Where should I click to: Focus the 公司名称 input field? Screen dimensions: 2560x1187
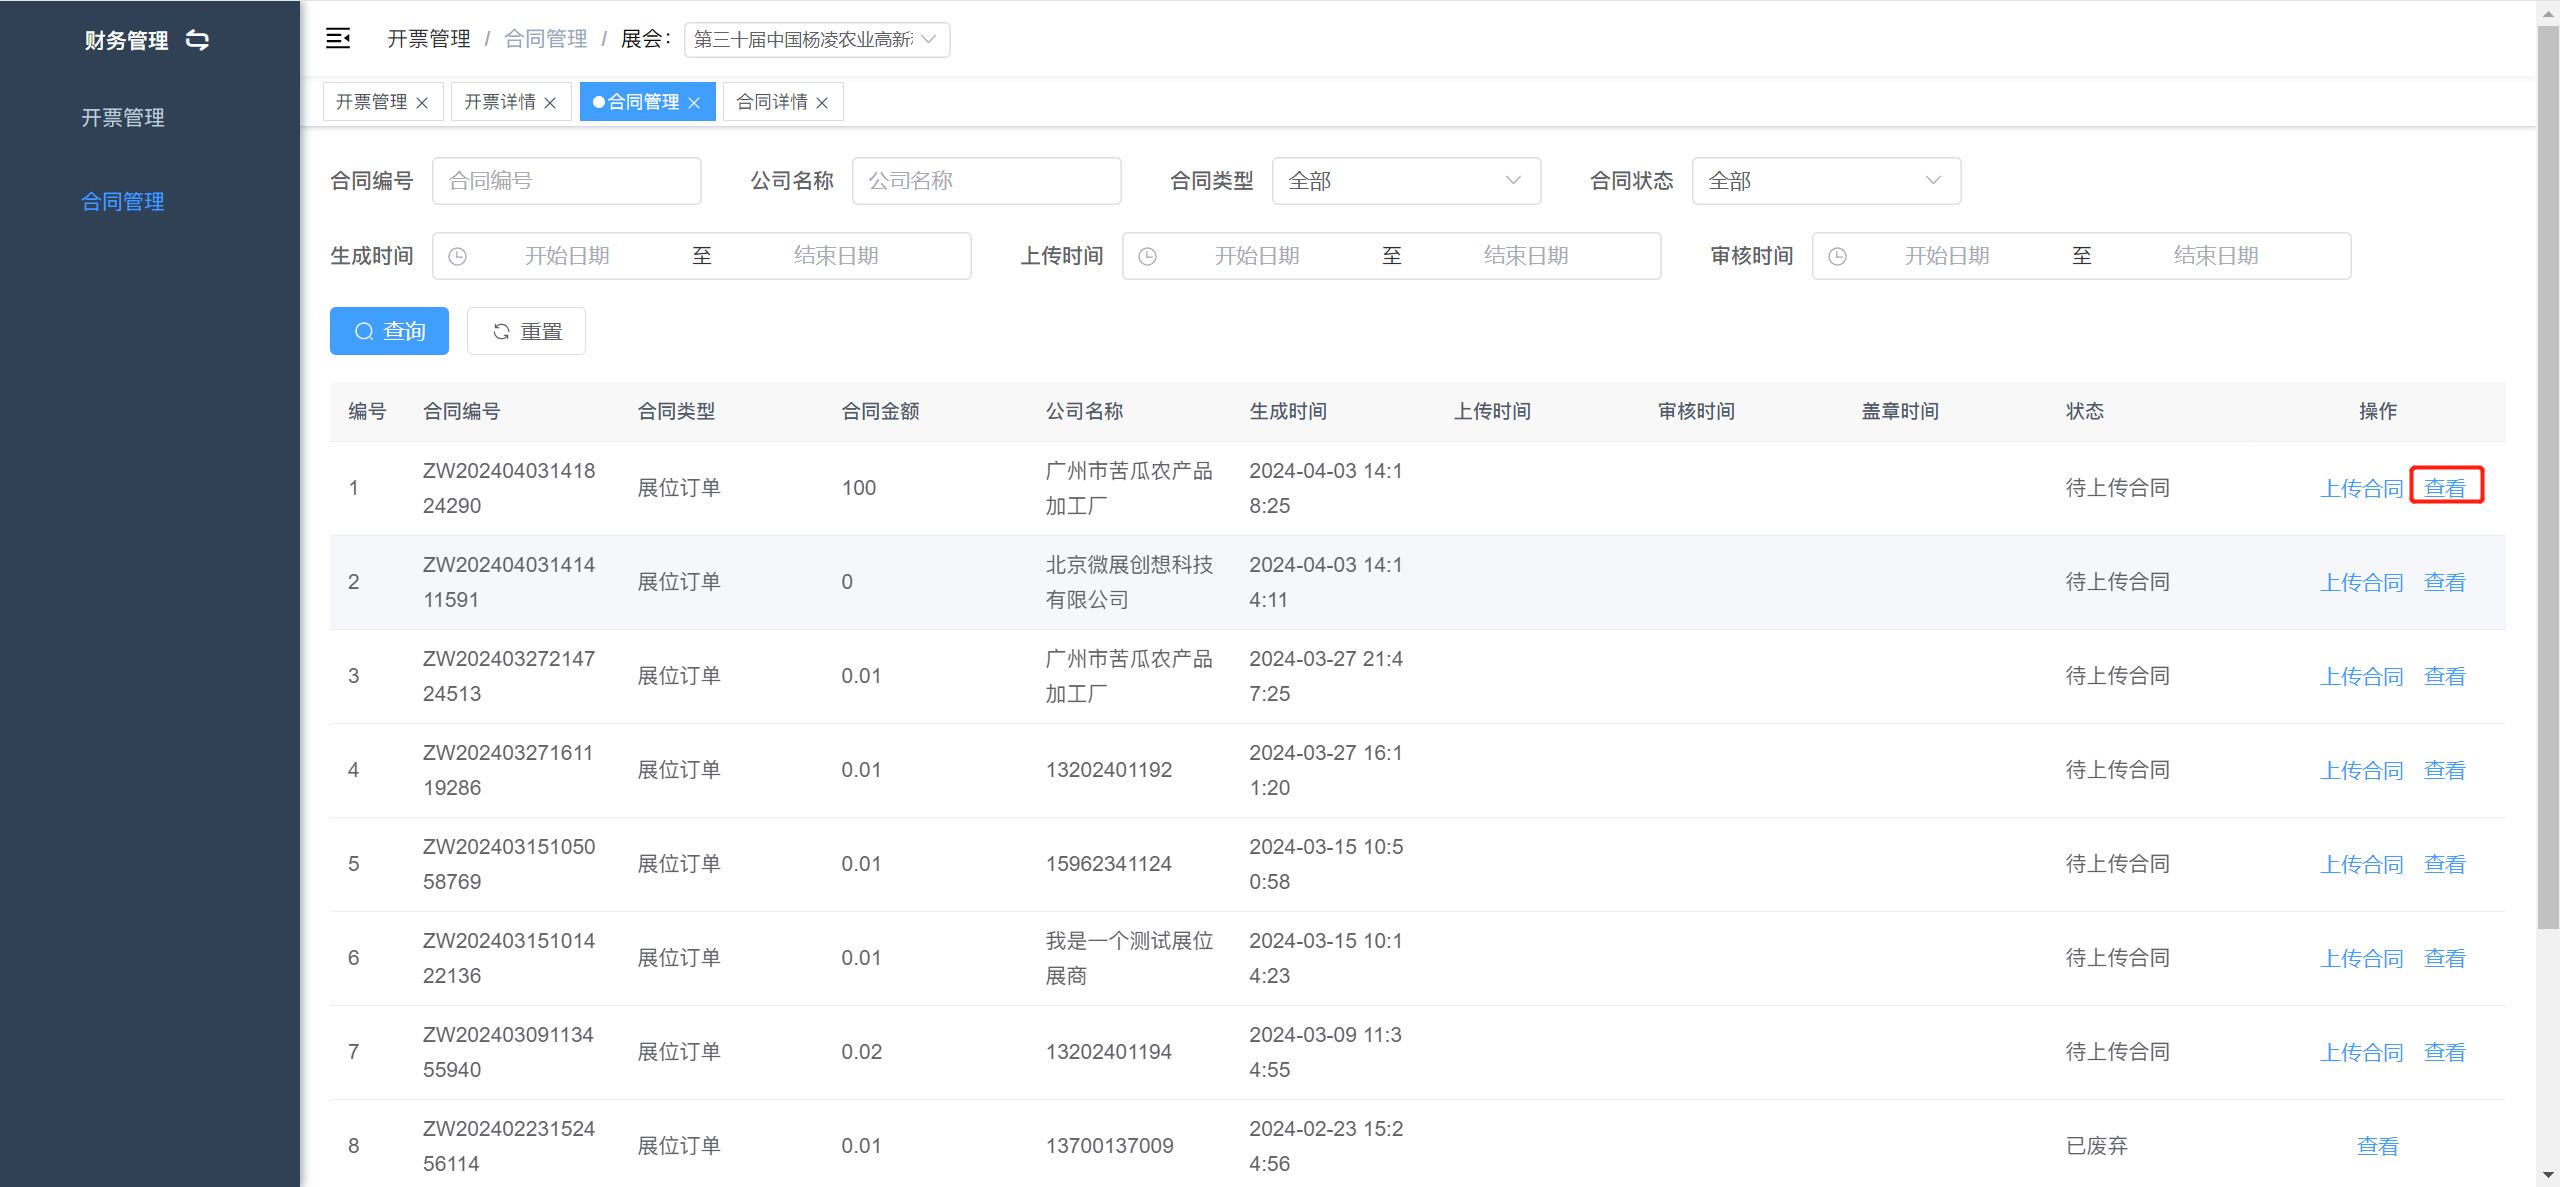987,181
